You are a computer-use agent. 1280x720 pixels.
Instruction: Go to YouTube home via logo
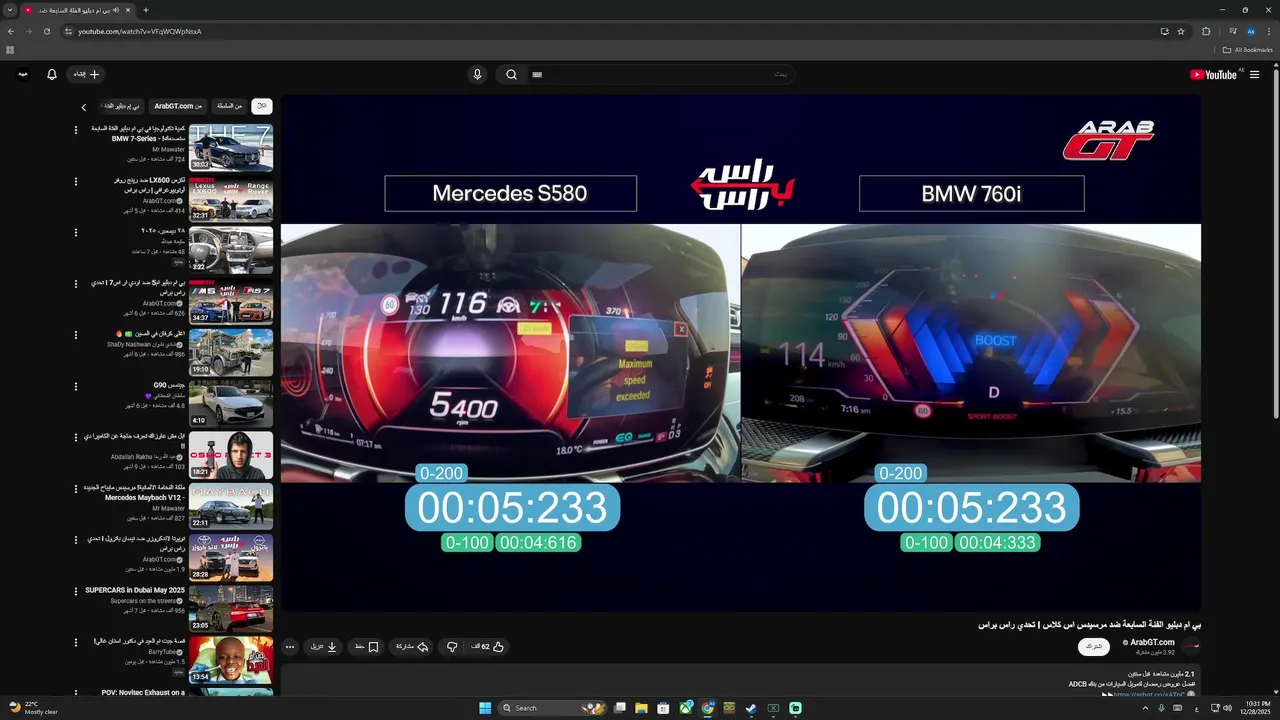(1214, 74)
